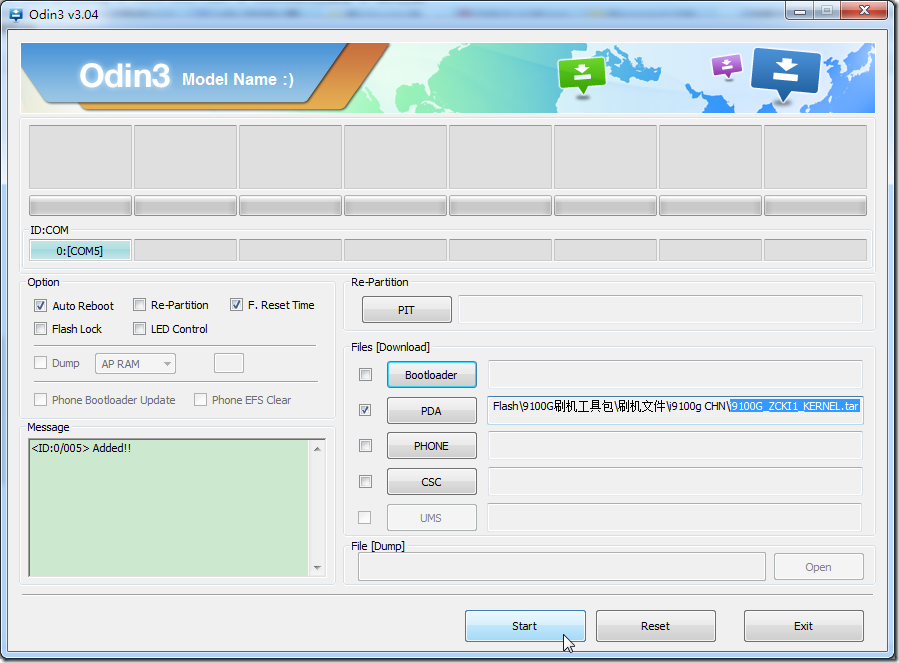Enable the LED Control checkbox

coord(139,329)
